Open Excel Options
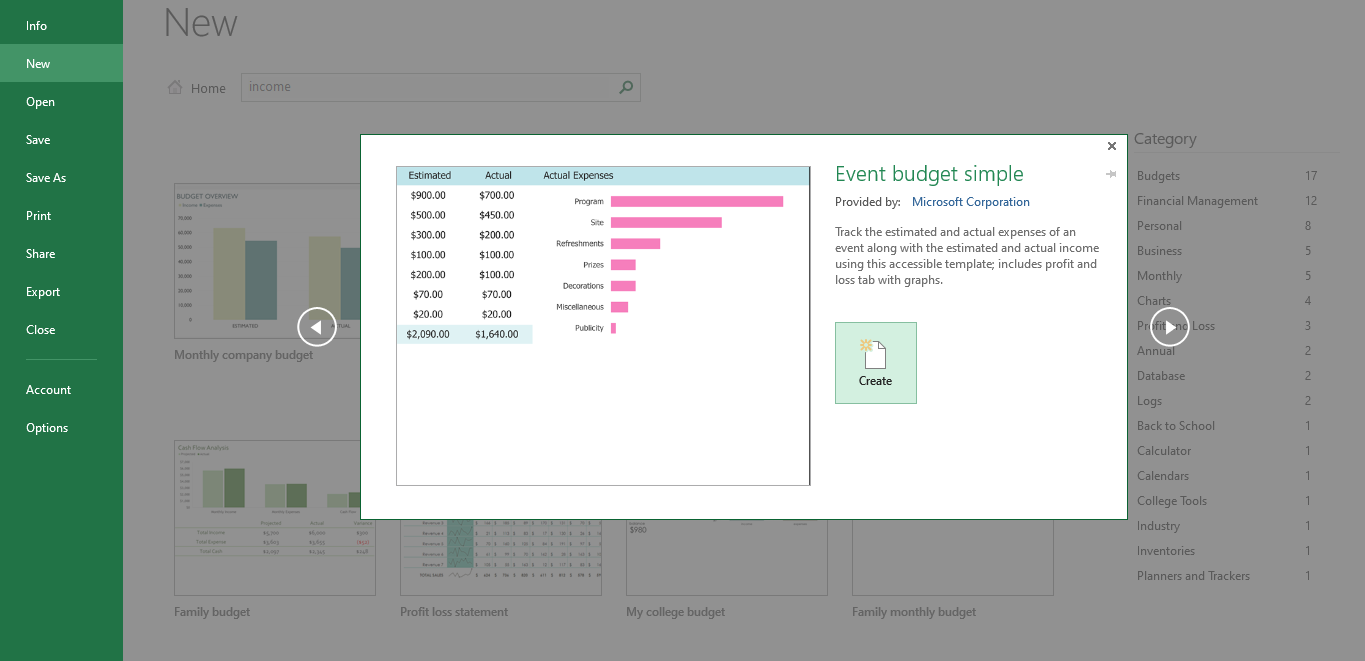Viewport: 1365px width, 661px height. click(47, 428)
